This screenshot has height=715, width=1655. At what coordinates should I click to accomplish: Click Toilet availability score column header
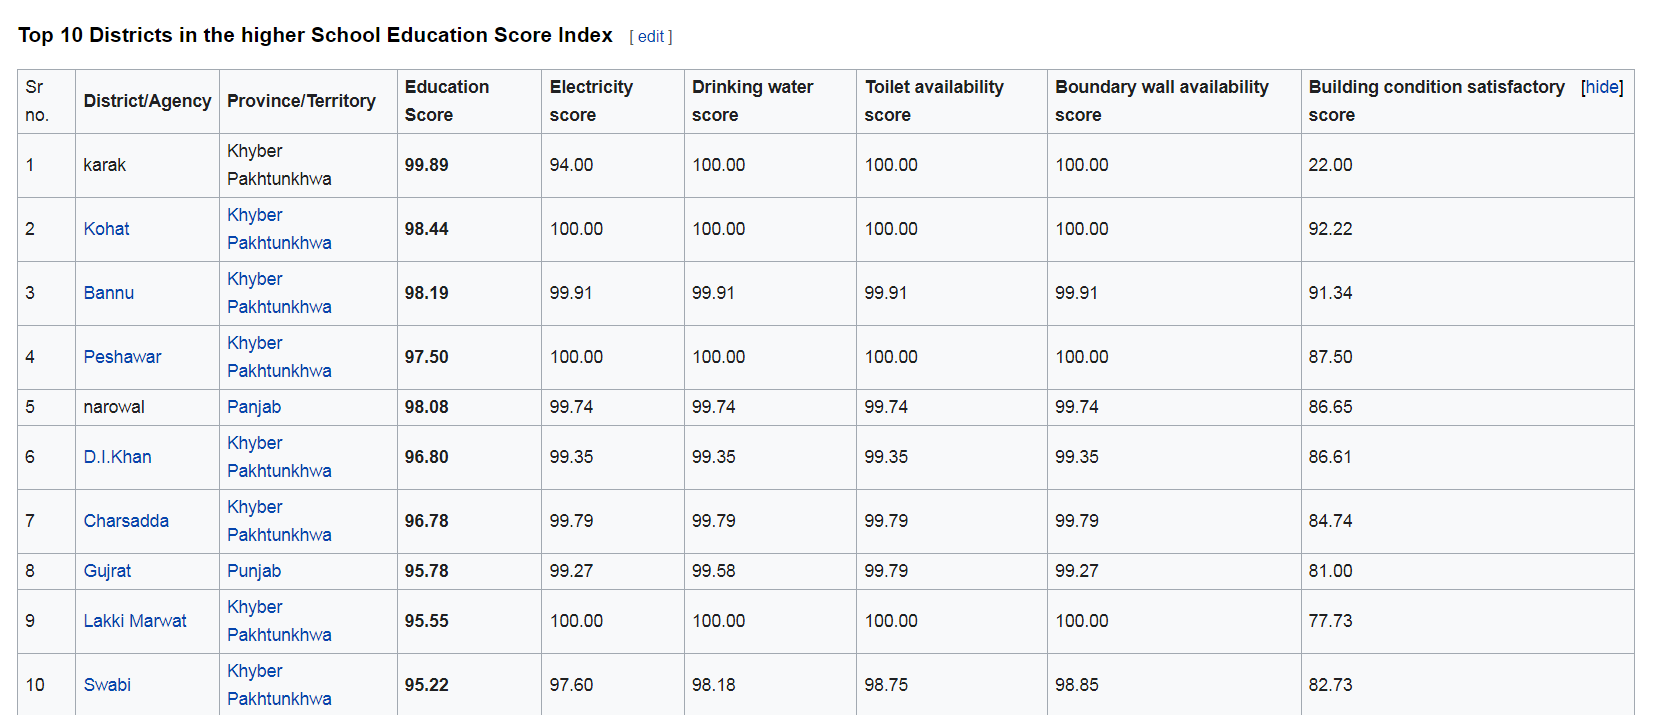[952, 101]
